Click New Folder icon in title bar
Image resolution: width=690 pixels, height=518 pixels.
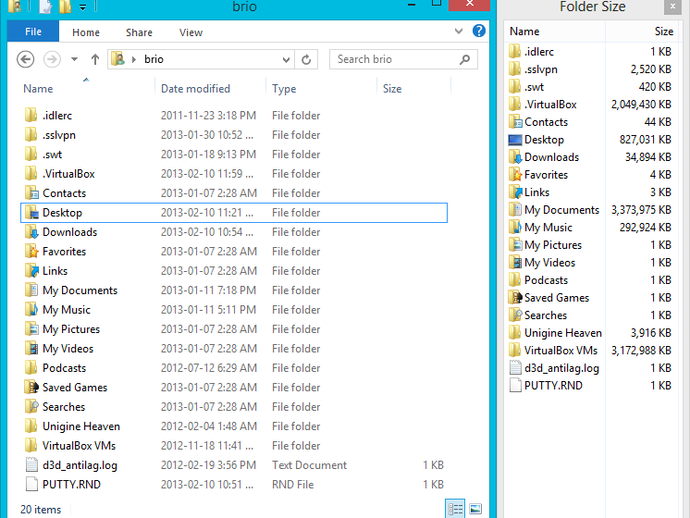[x=65, y=6]
